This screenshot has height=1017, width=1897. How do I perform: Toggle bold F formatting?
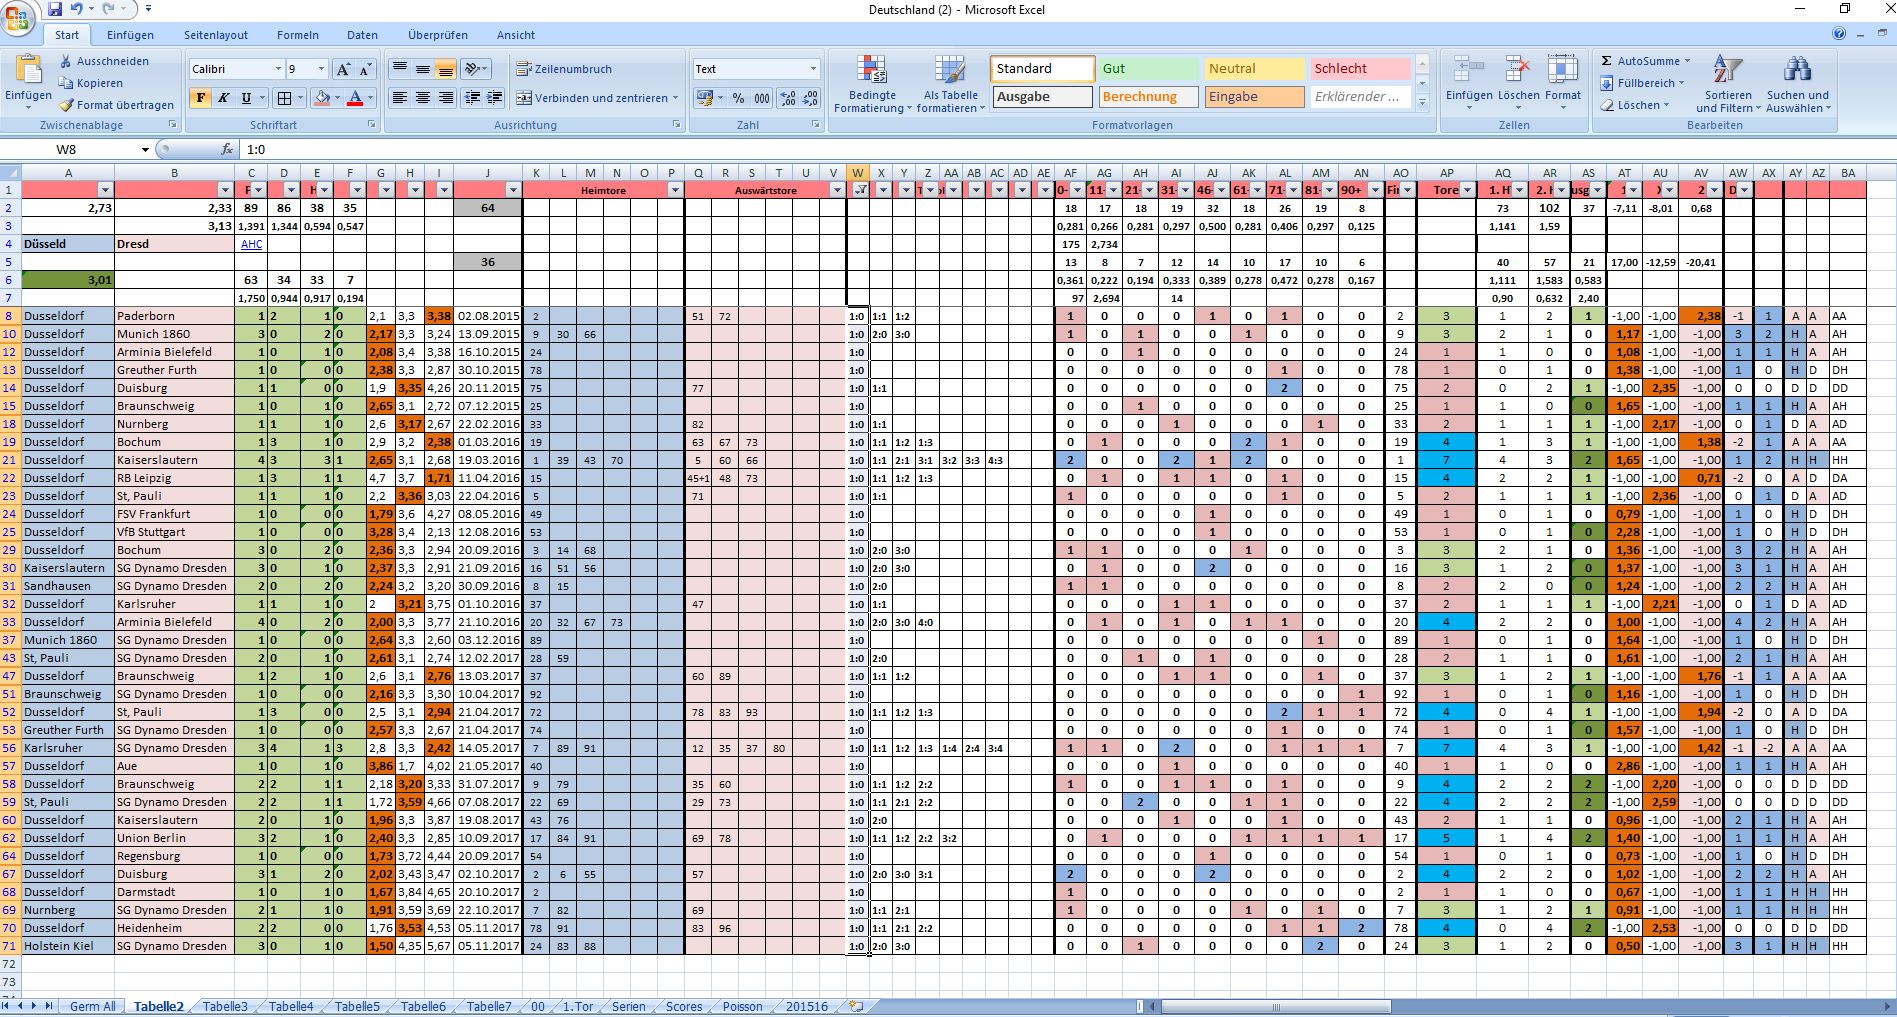click(x=200, y=98)
